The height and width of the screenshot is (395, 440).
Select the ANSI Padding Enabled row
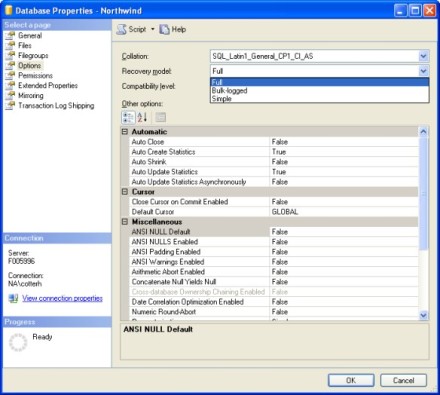tap(274, 252)
